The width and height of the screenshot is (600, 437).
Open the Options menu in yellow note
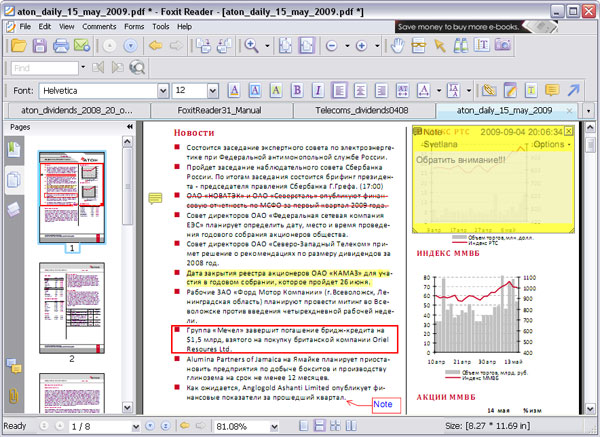551,144
